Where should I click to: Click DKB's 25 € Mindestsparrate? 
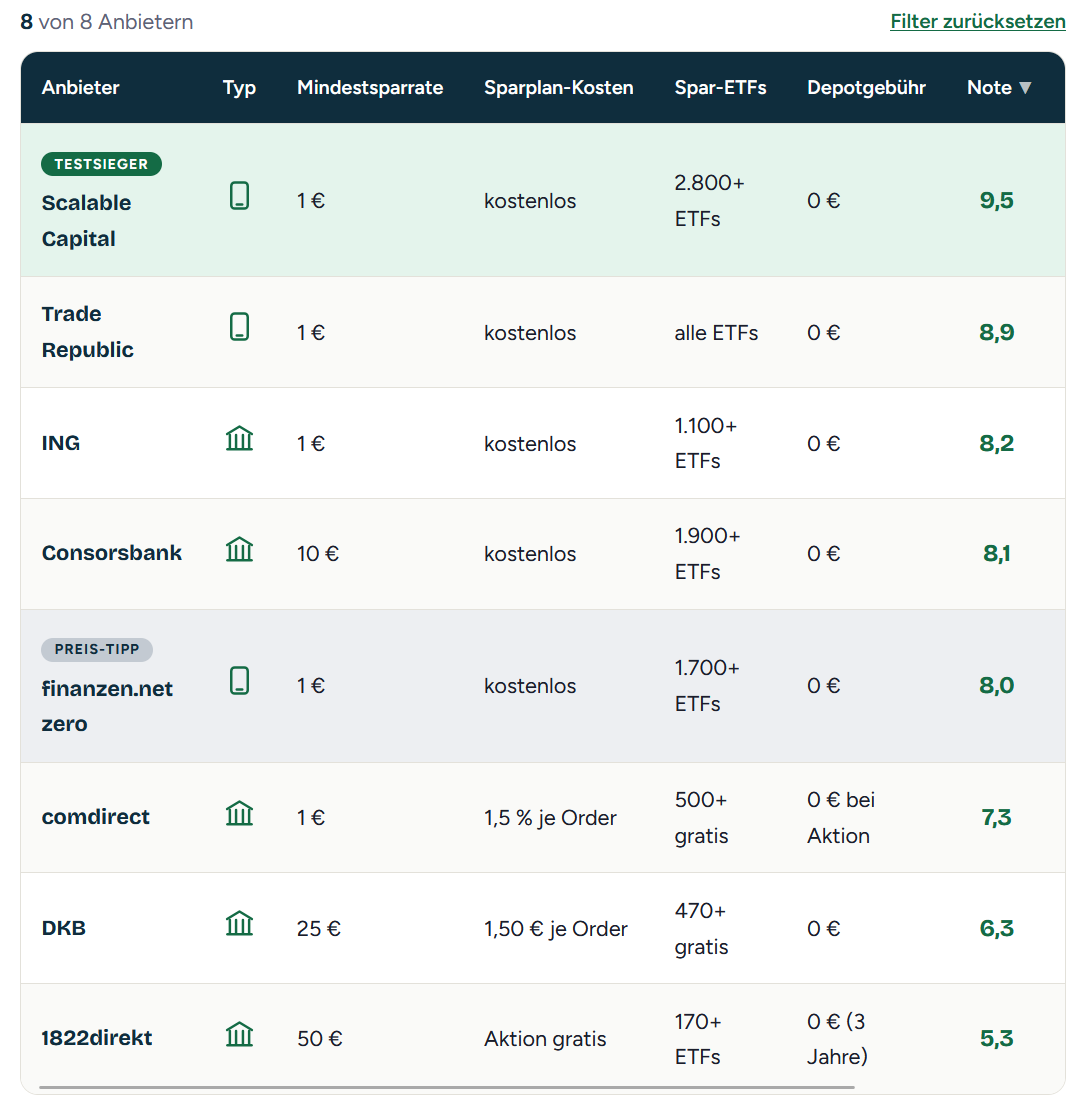(319, 929)
